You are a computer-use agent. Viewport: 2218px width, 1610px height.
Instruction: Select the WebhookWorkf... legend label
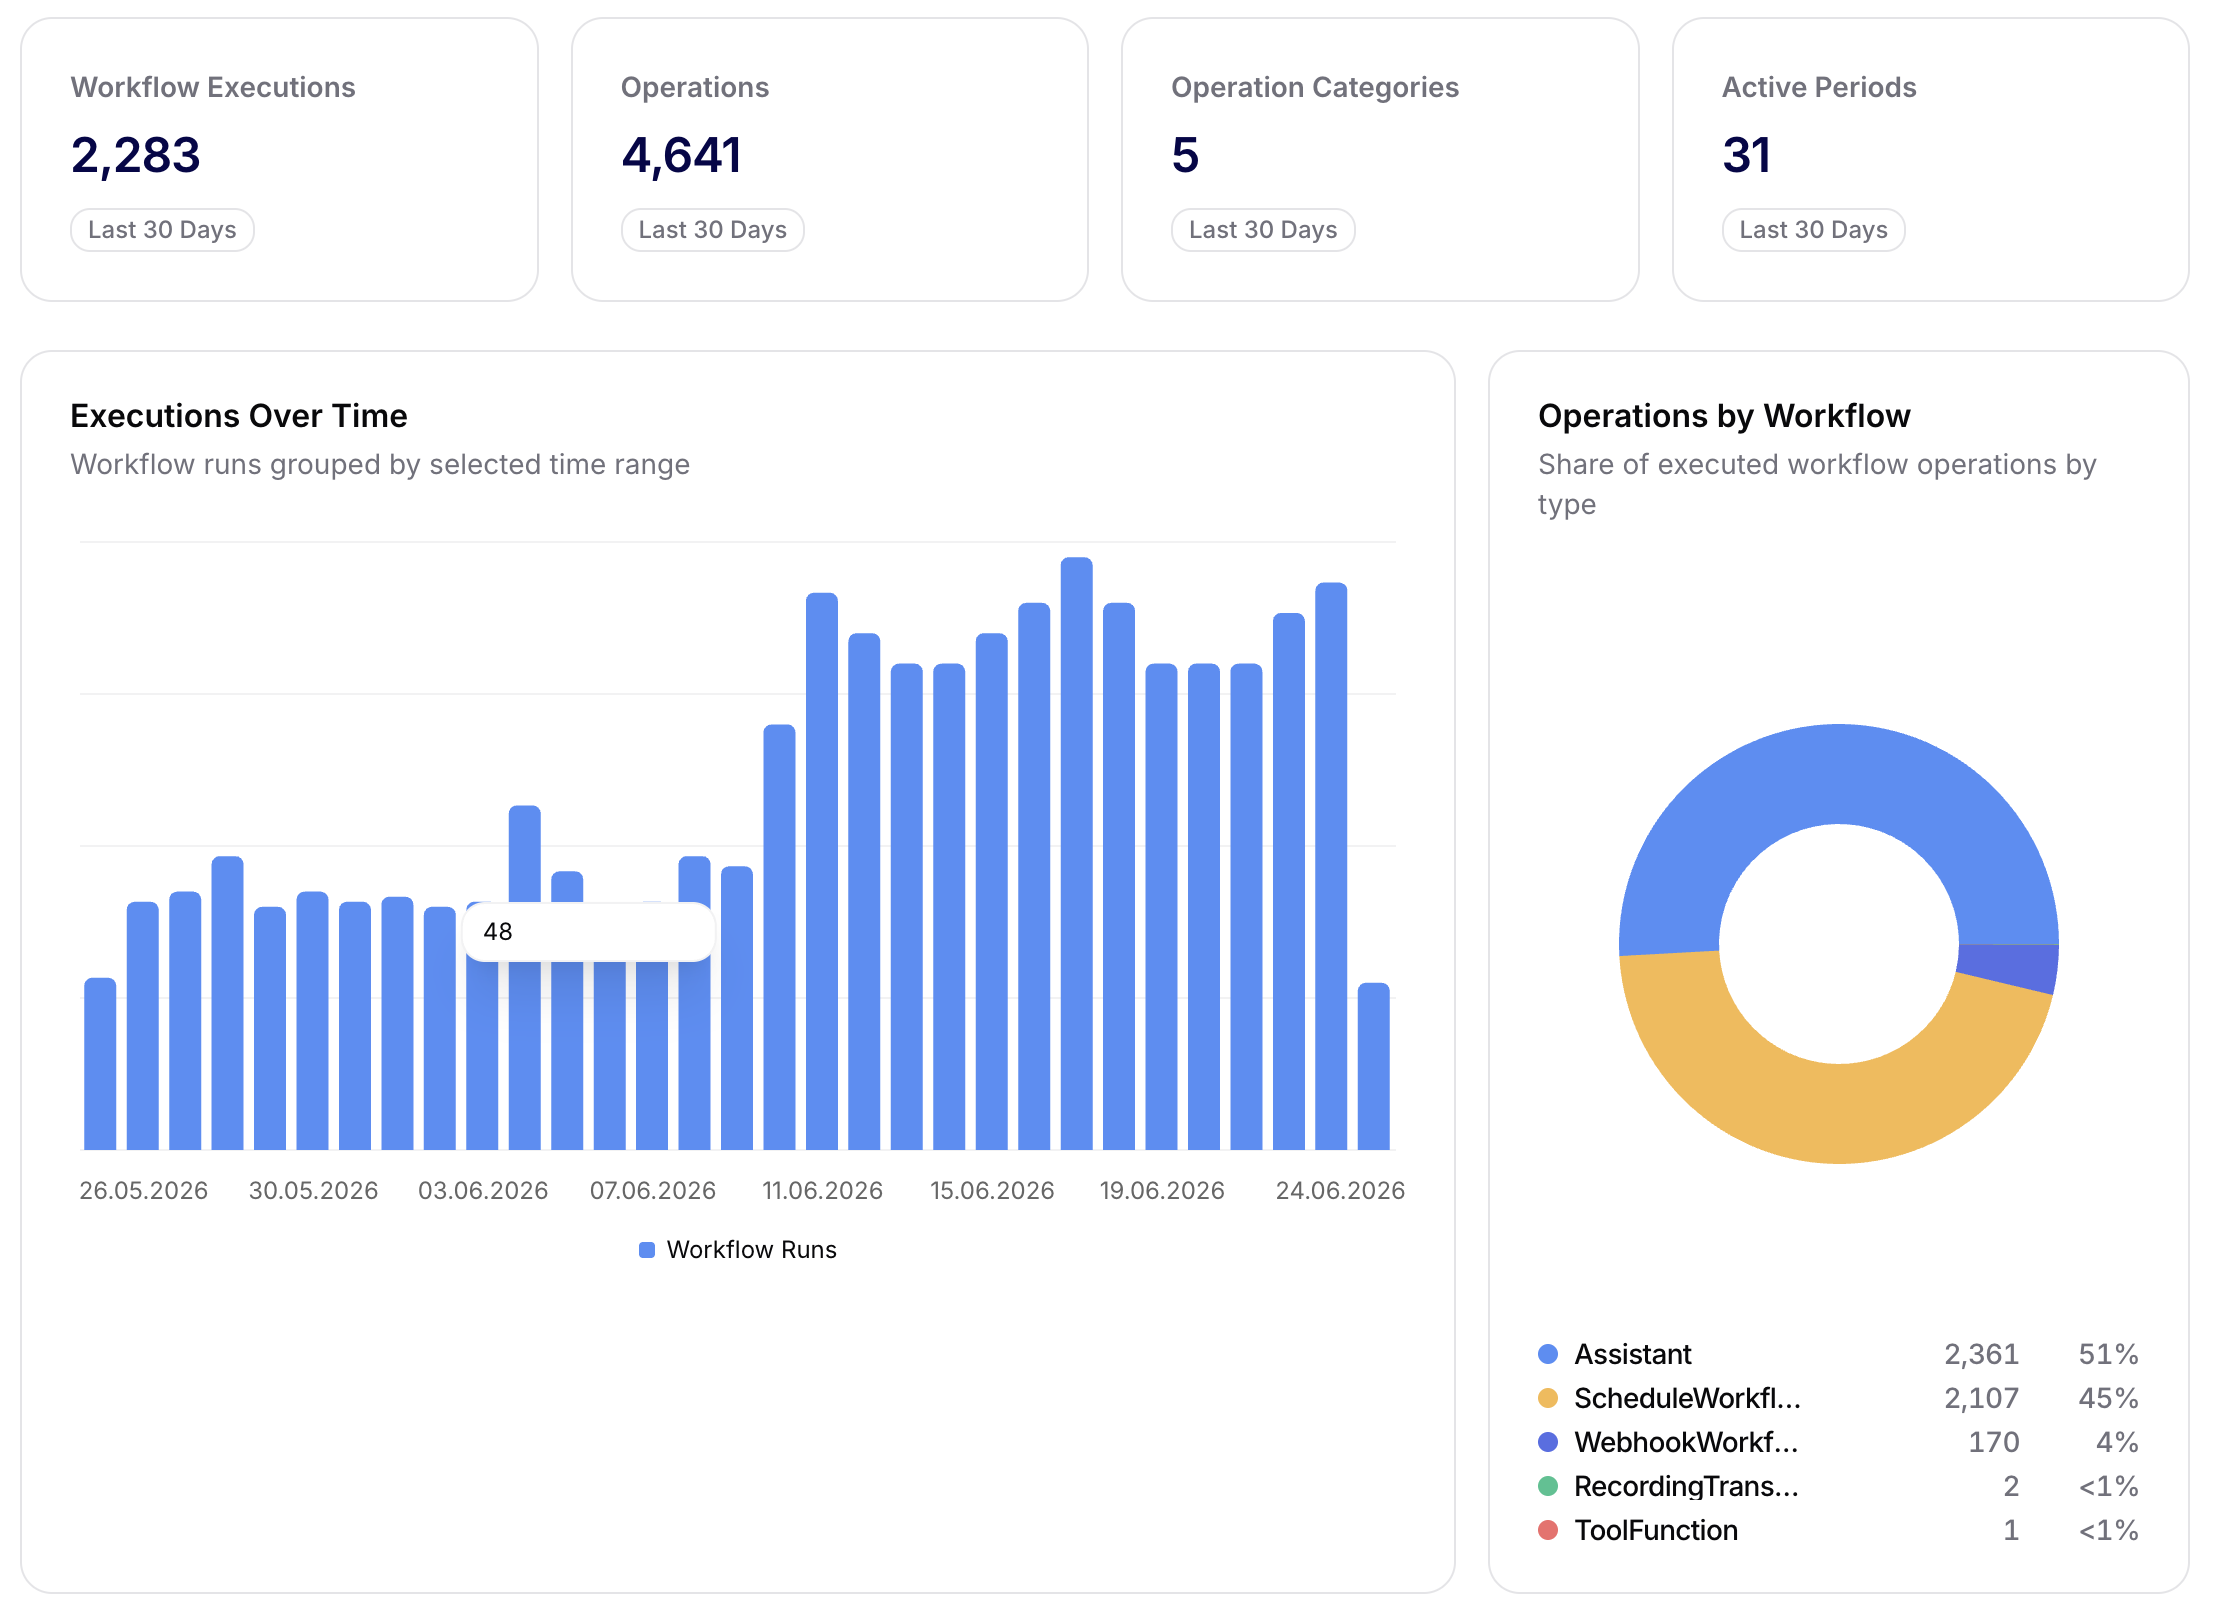click(1686, 1442)
